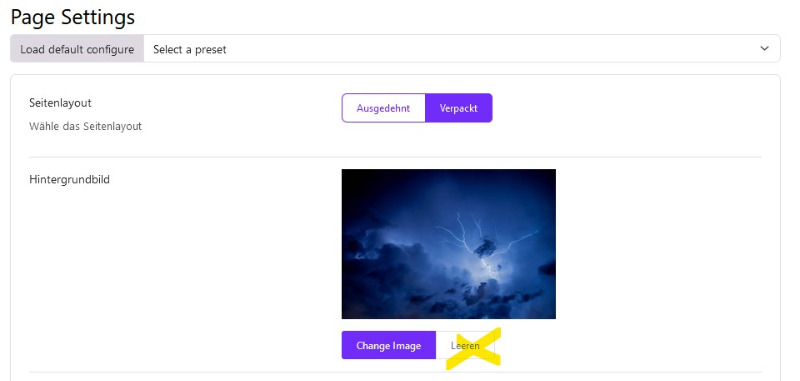Click the word Image on the purple button
The width and height of the screenshot is (800, 381).
pyautogui.click(x=406, y=346)
